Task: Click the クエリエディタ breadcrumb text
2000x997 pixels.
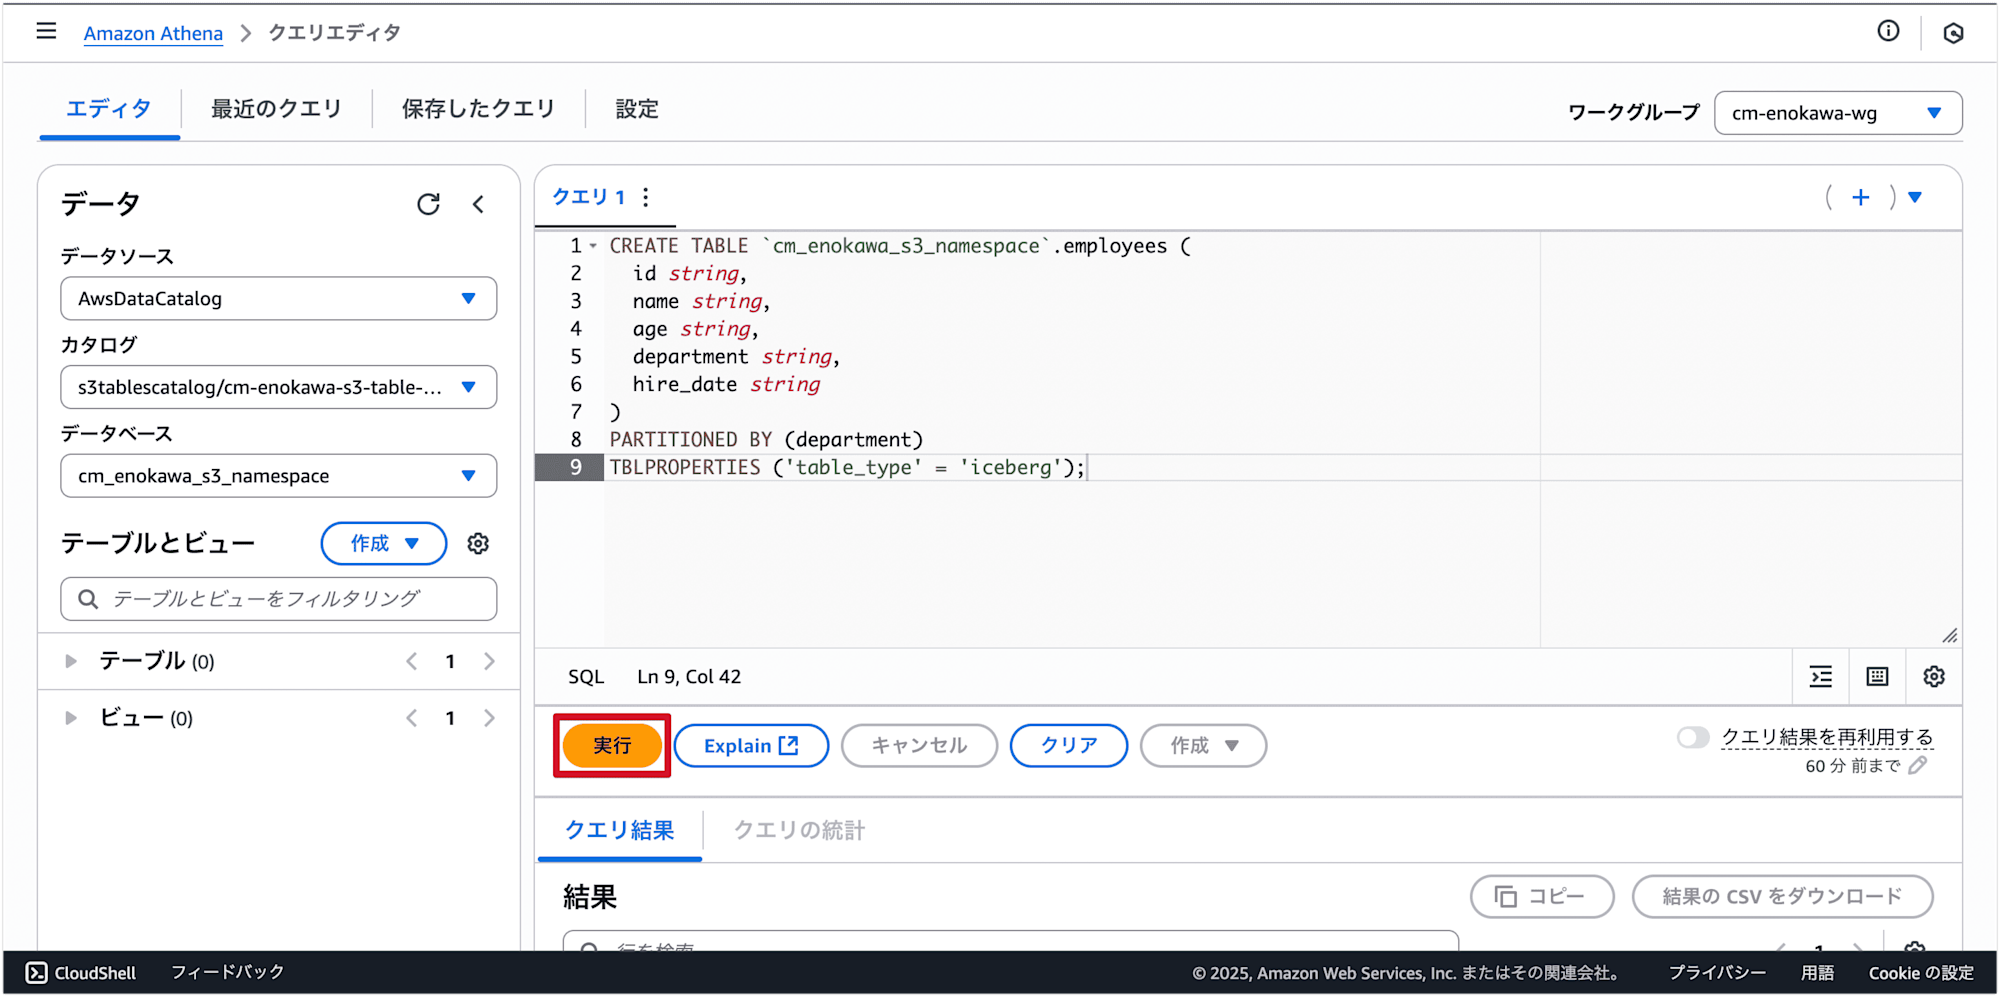Action: click(x=335, y=33)
